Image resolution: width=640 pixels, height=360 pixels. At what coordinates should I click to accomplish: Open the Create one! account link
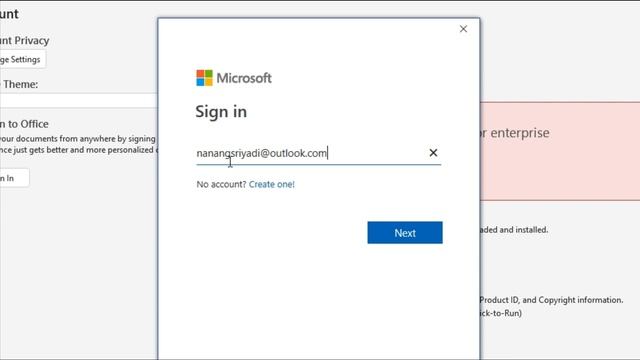point(271,184)
